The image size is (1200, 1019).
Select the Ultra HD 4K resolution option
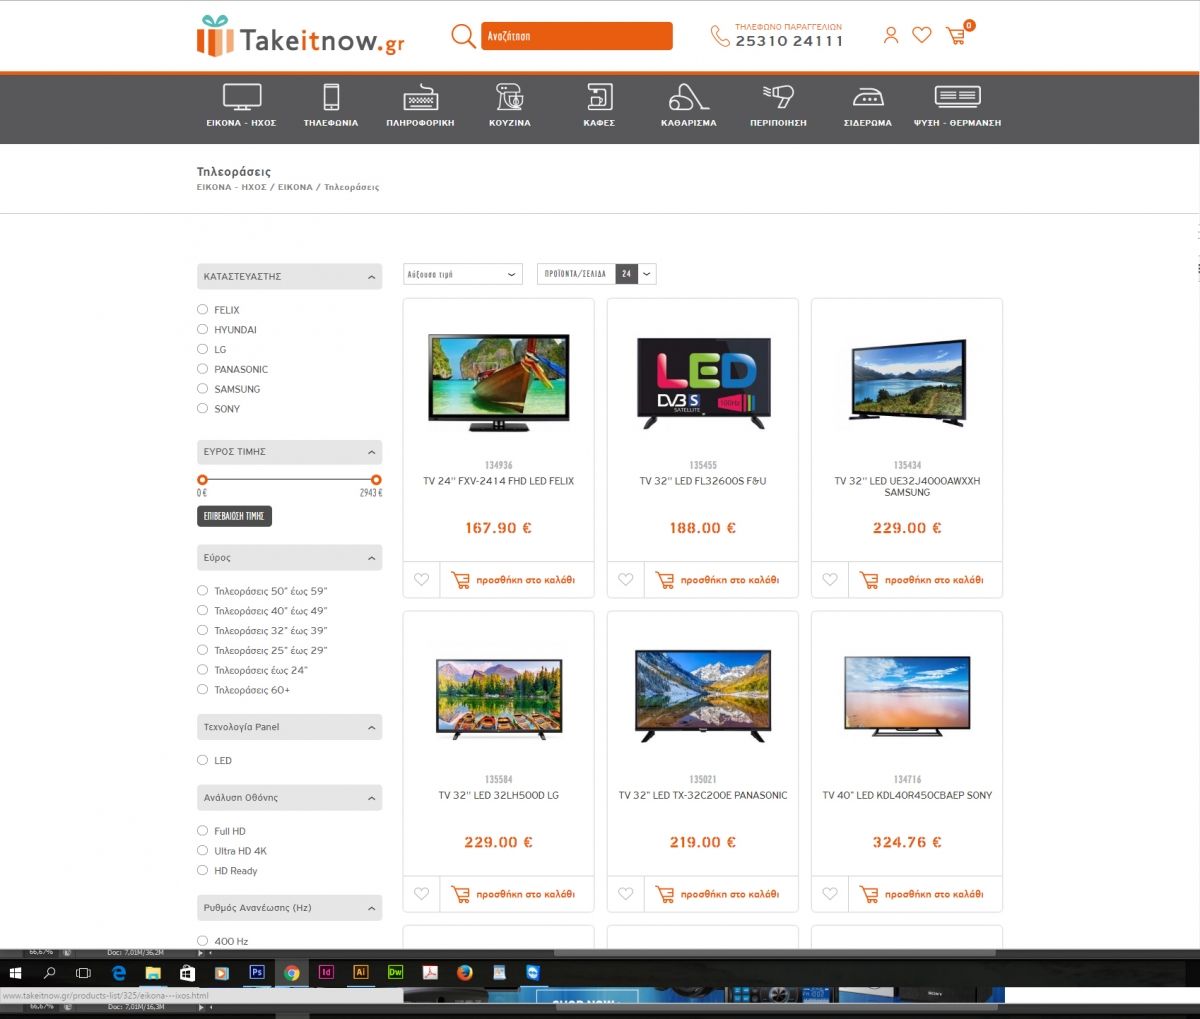[x=203, y=851]
